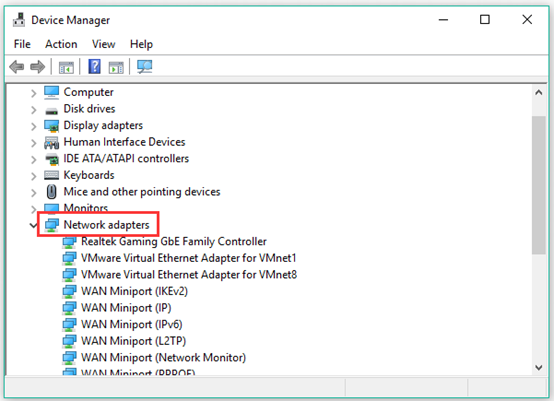Viewport: 554px width, 401px height.
Task: Click the WAN Miniport (IPv6) icon
Action: 69,325
